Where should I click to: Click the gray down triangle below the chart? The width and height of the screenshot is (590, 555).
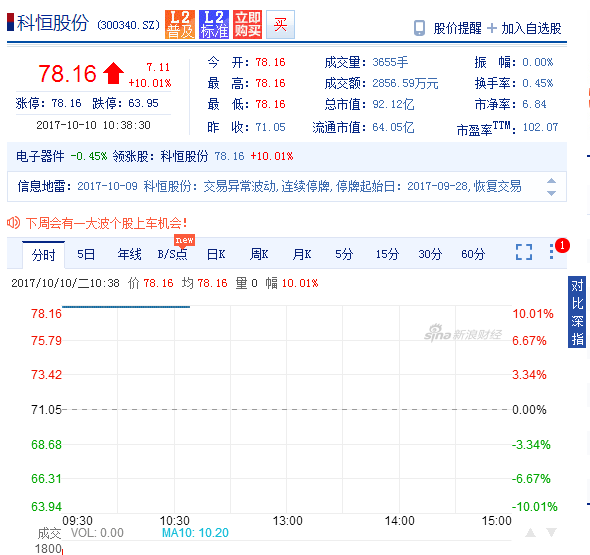[x=552, y=532]
